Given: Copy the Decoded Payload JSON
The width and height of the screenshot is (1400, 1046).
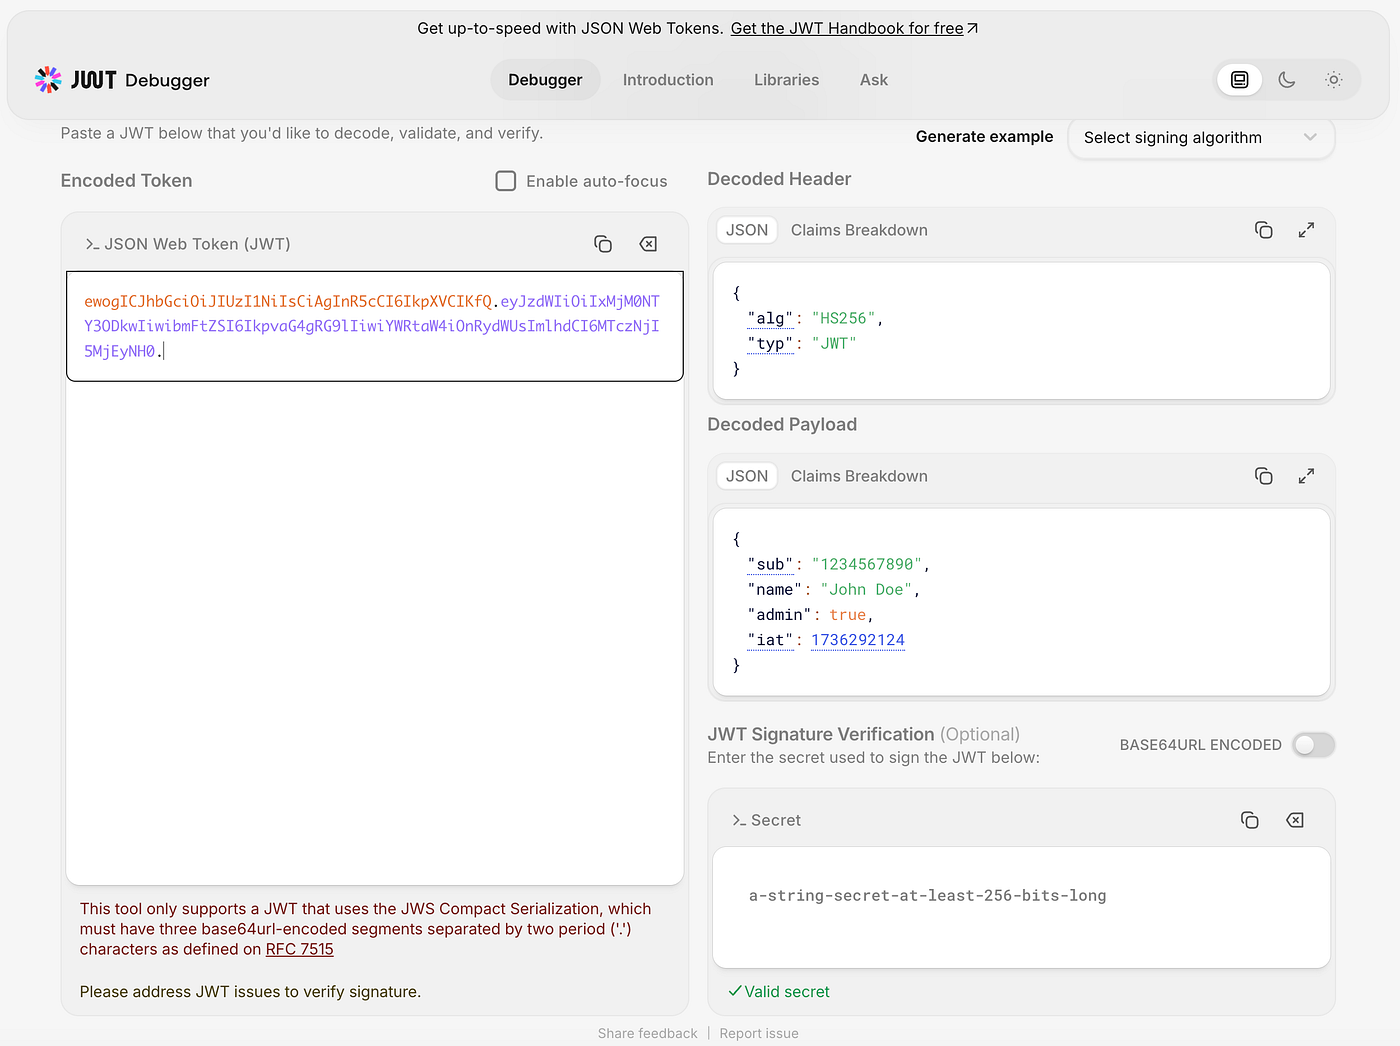Looking at the screenshot, I should [x=1264, y=476].
